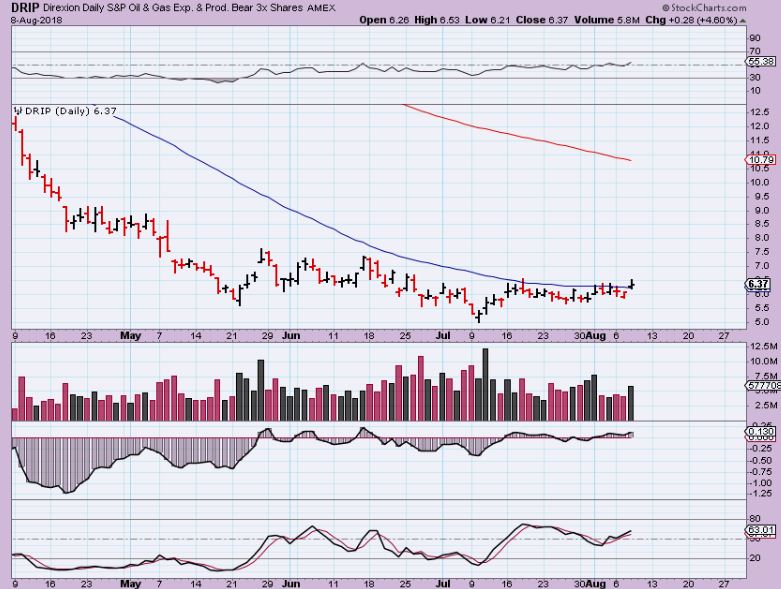Click the last price tag 6.37 on the price axis
The width and height of the screenshot is (781, 589).
(760, 284)
